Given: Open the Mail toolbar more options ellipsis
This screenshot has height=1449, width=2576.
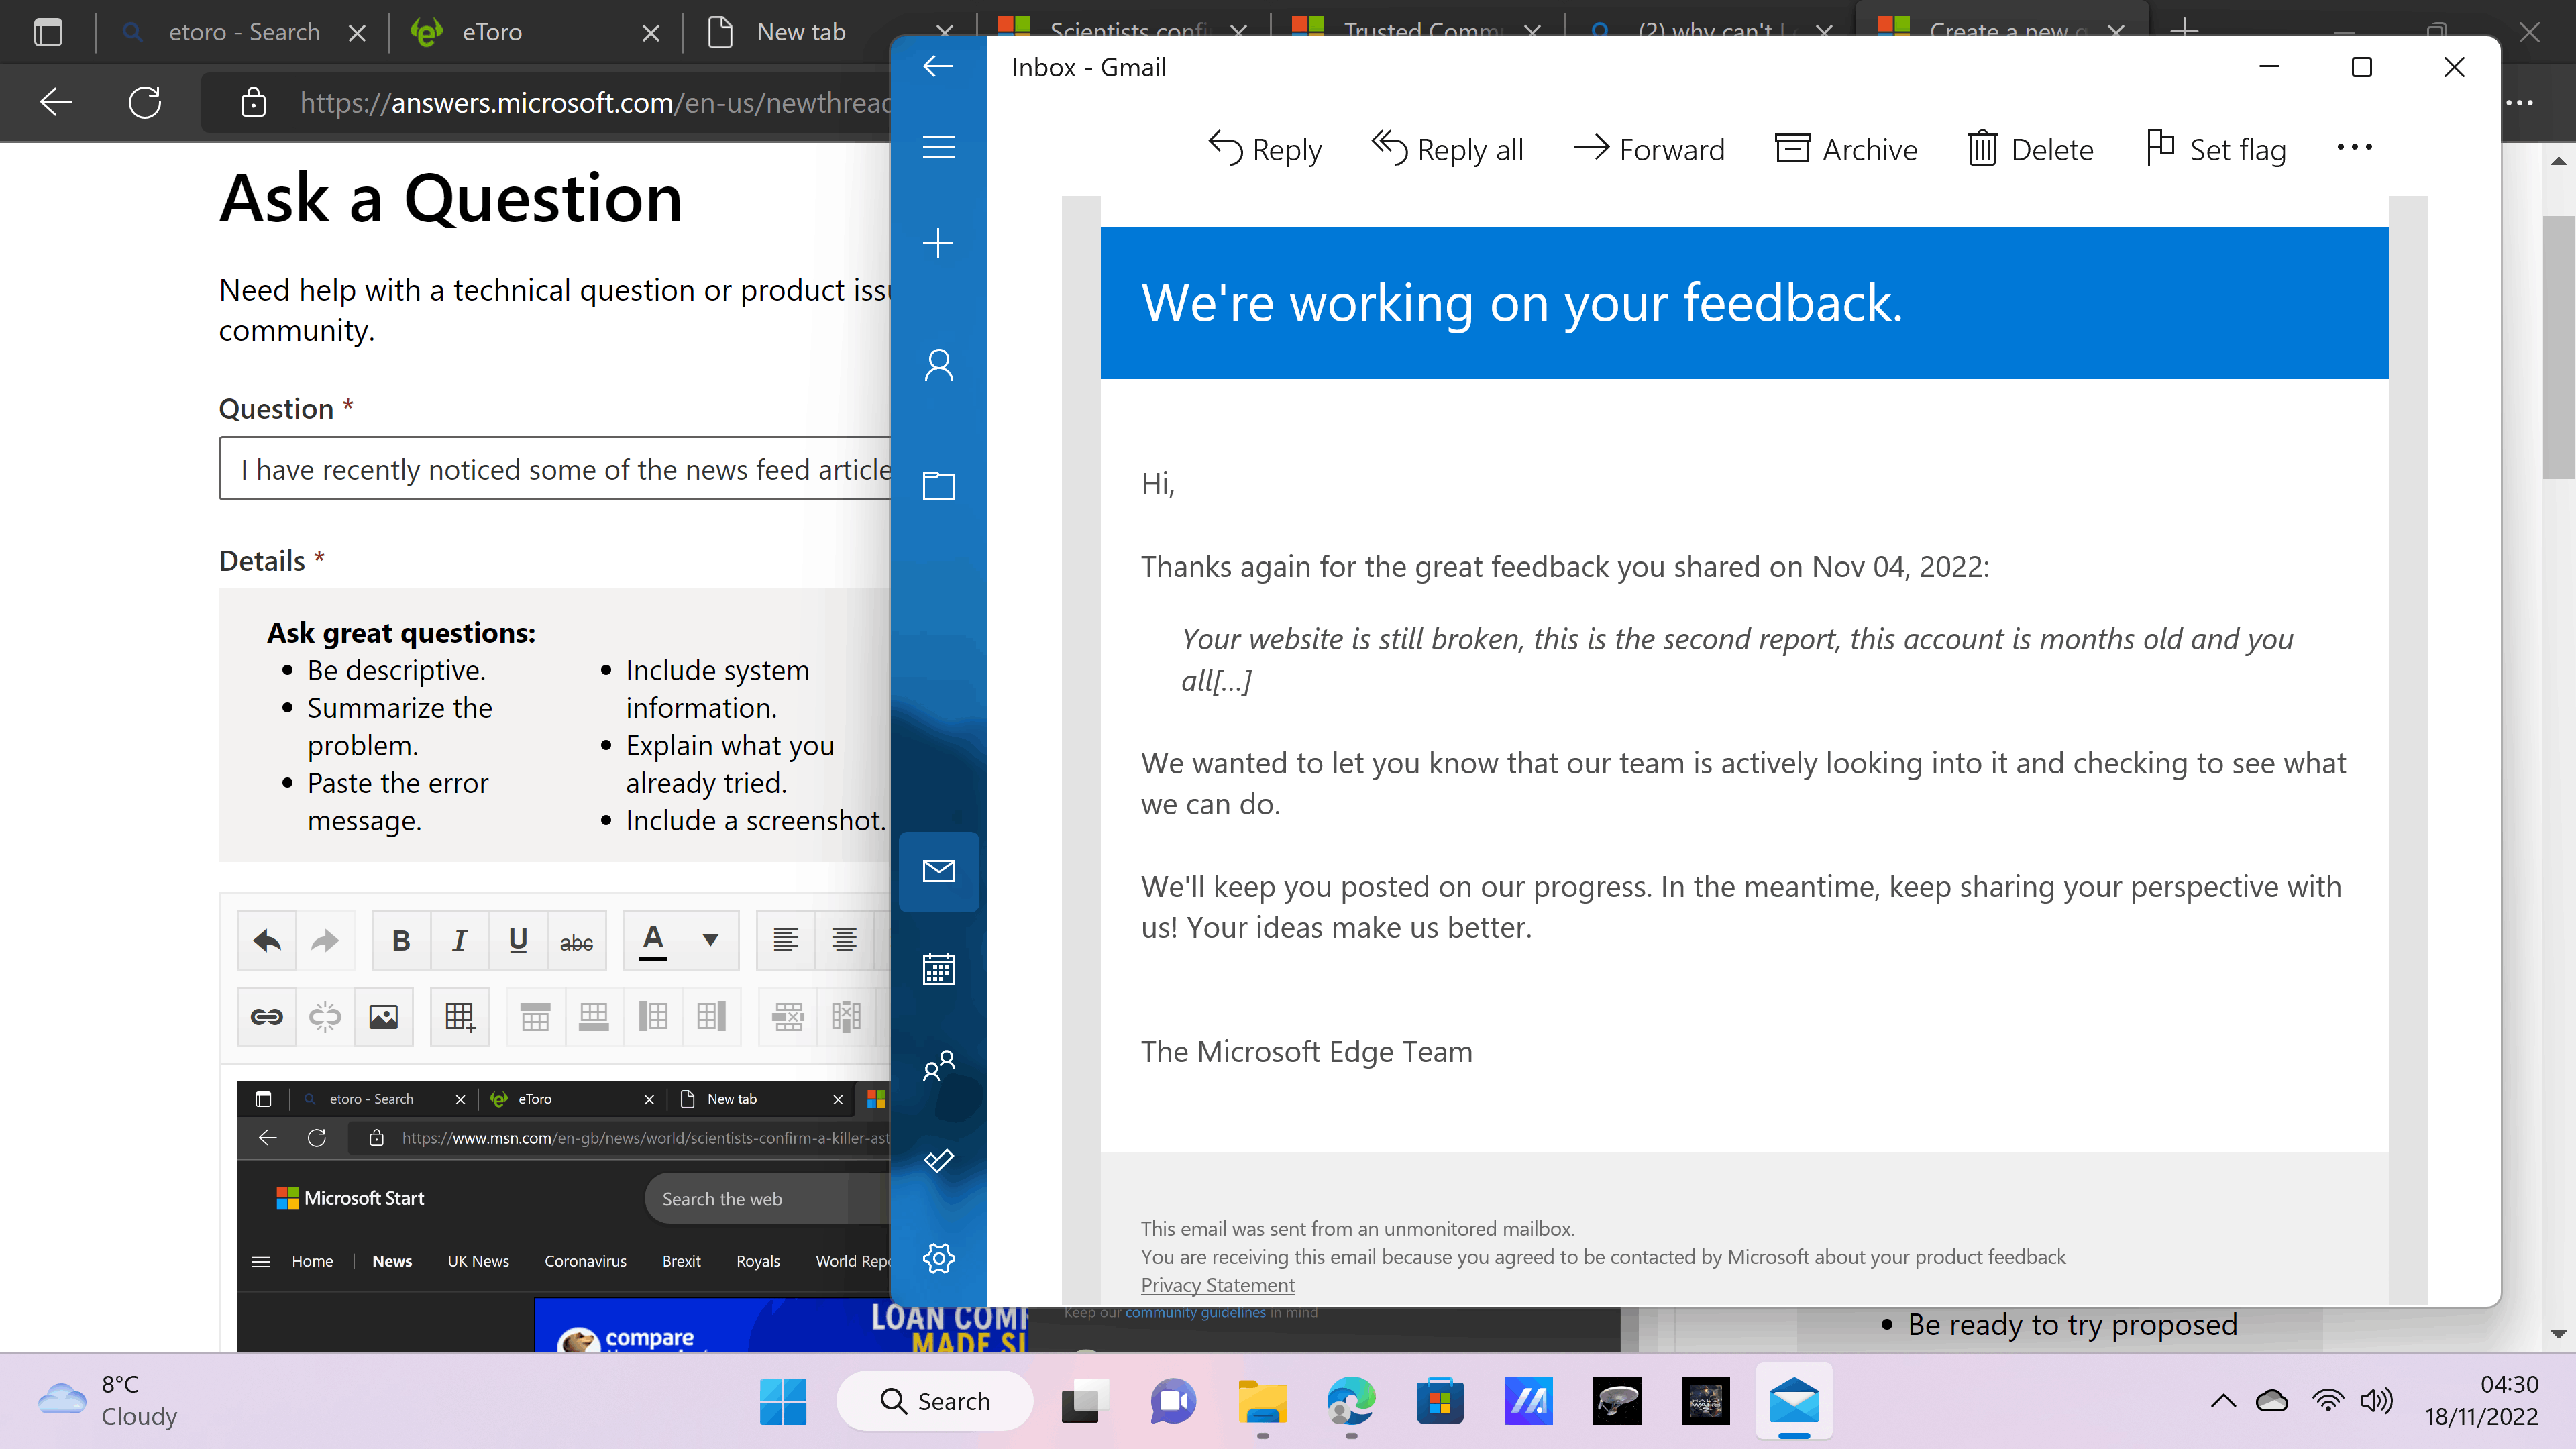Looking at the screenshot, I should coord(2354,148).
